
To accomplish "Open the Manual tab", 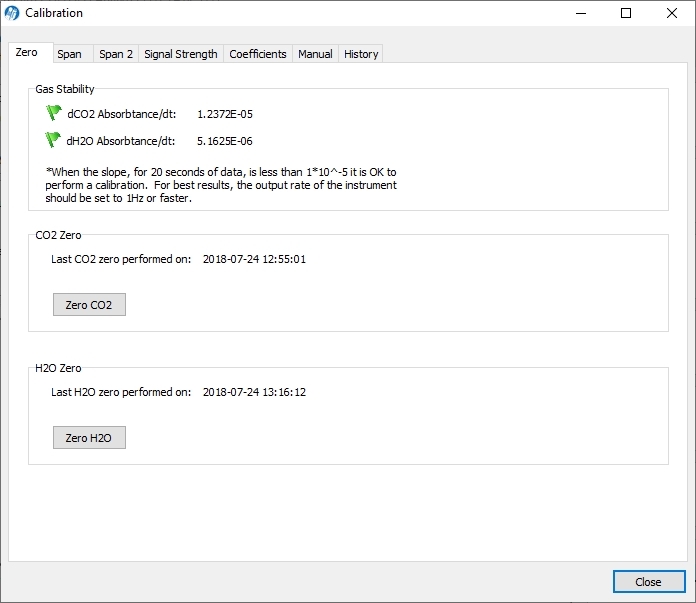I will 315,54.
